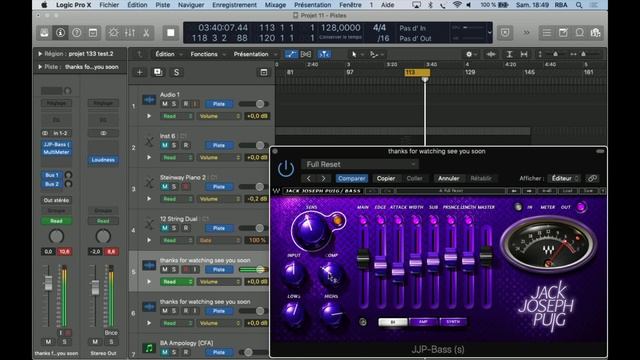Expand the Piste inspector triangle

click(x=40, y=67)
